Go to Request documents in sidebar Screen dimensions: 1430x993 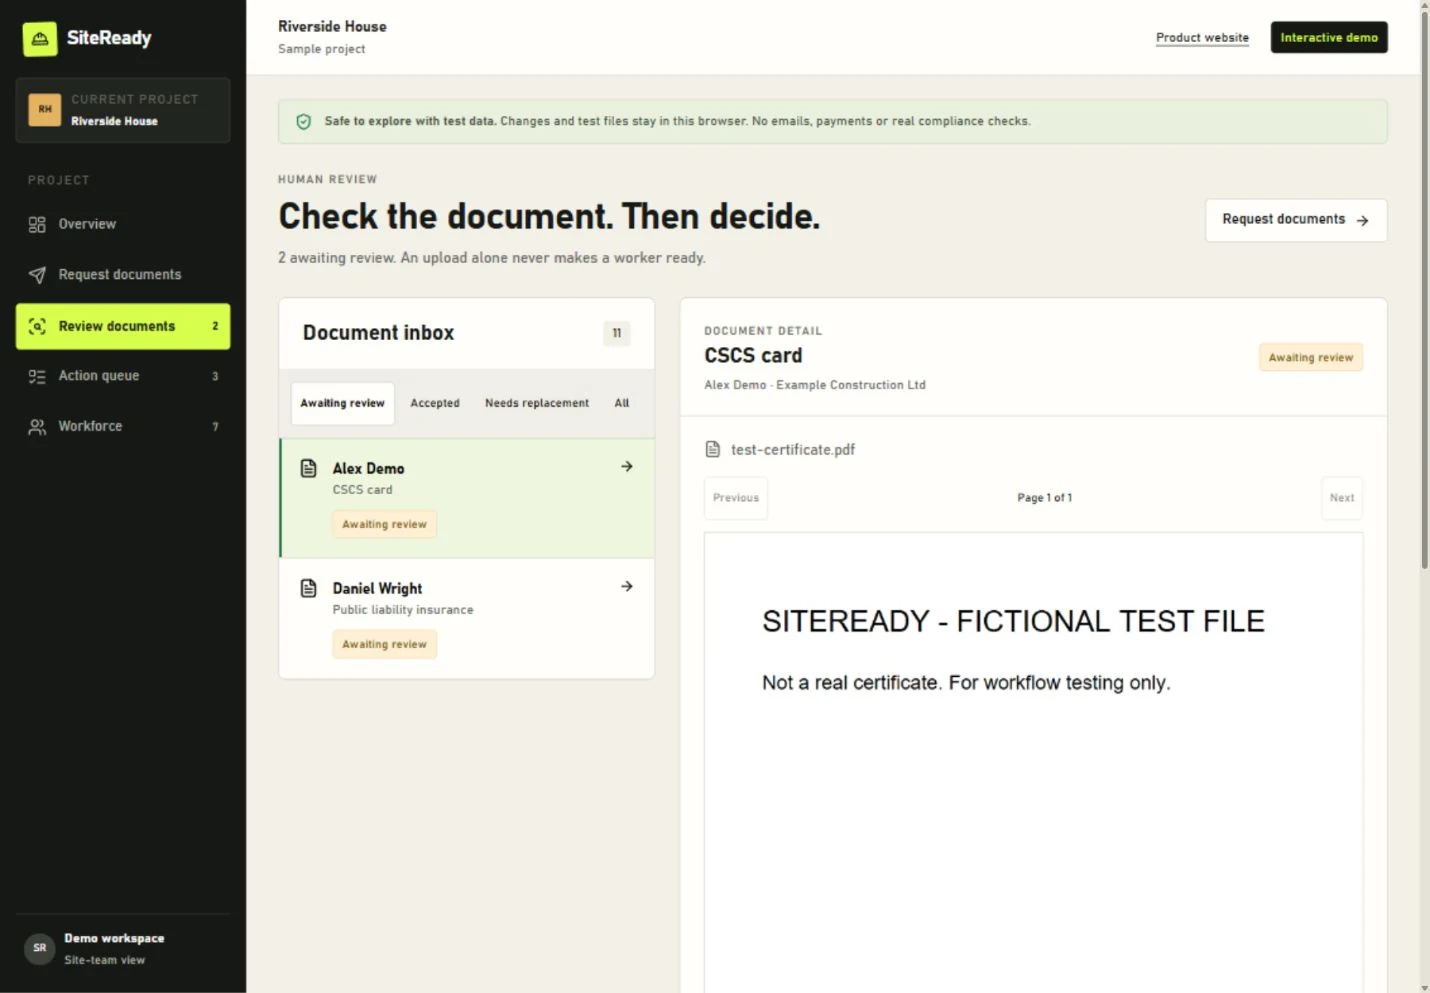pyautogui.click(x=123, y=275)
